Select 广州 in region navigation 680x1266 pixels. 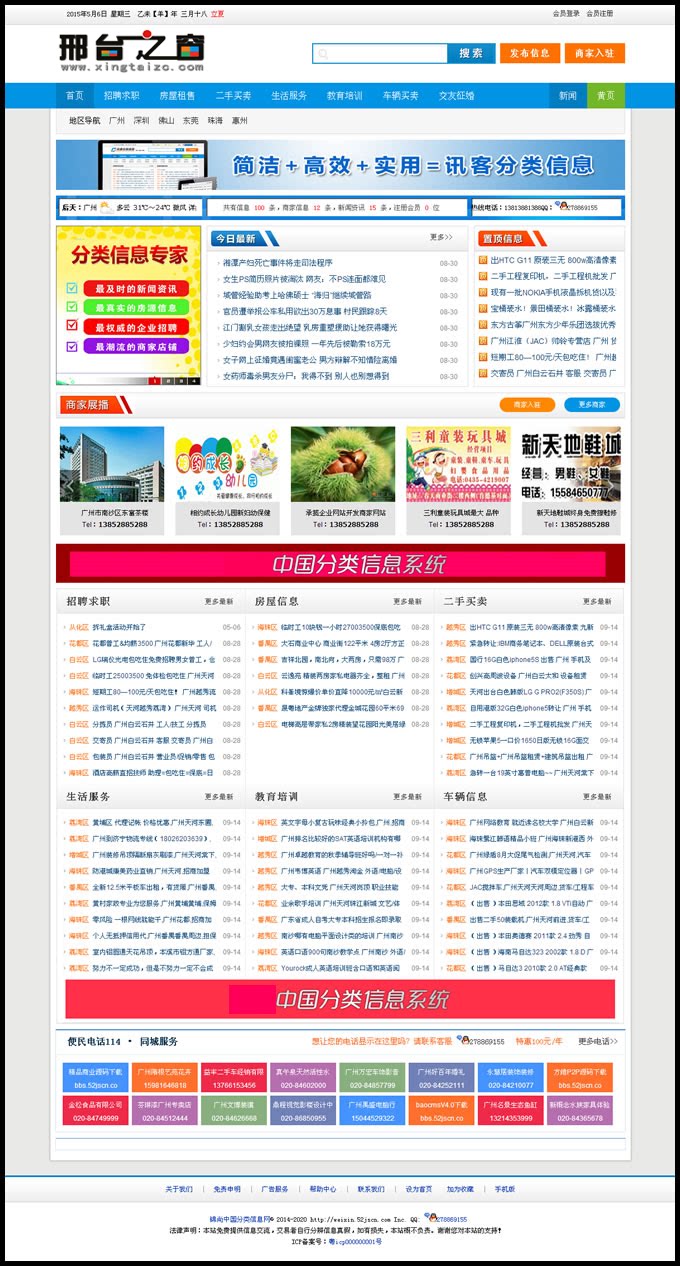click(x=117, y=120)
